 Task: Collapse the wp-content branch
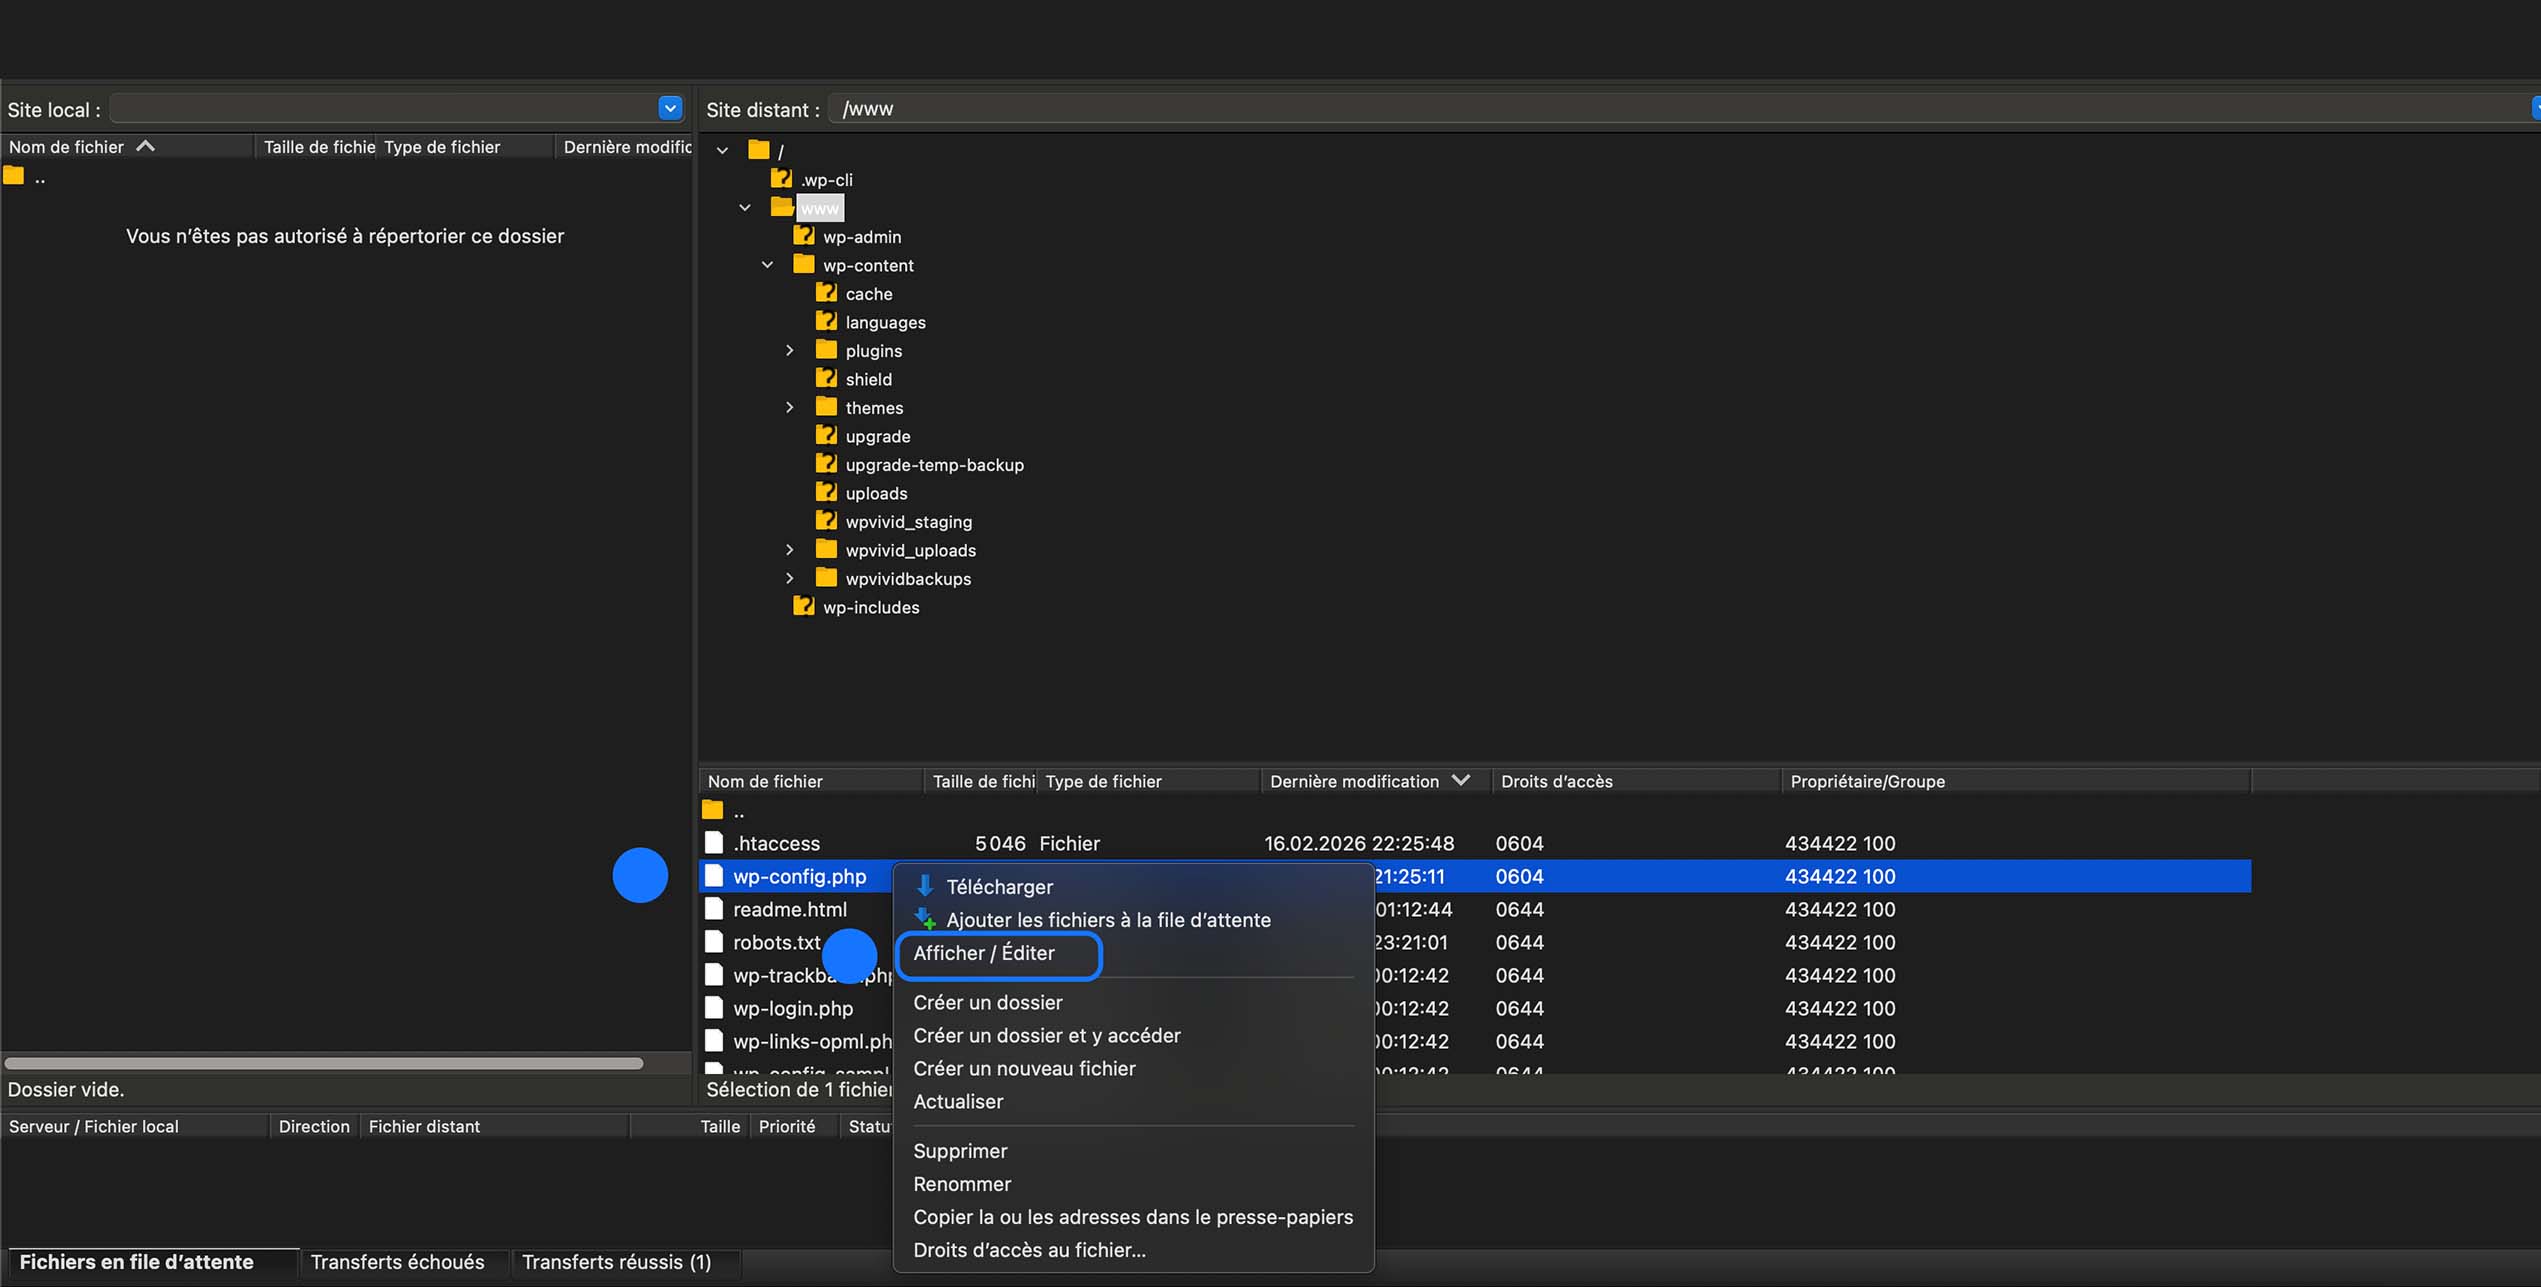(768, 264)
